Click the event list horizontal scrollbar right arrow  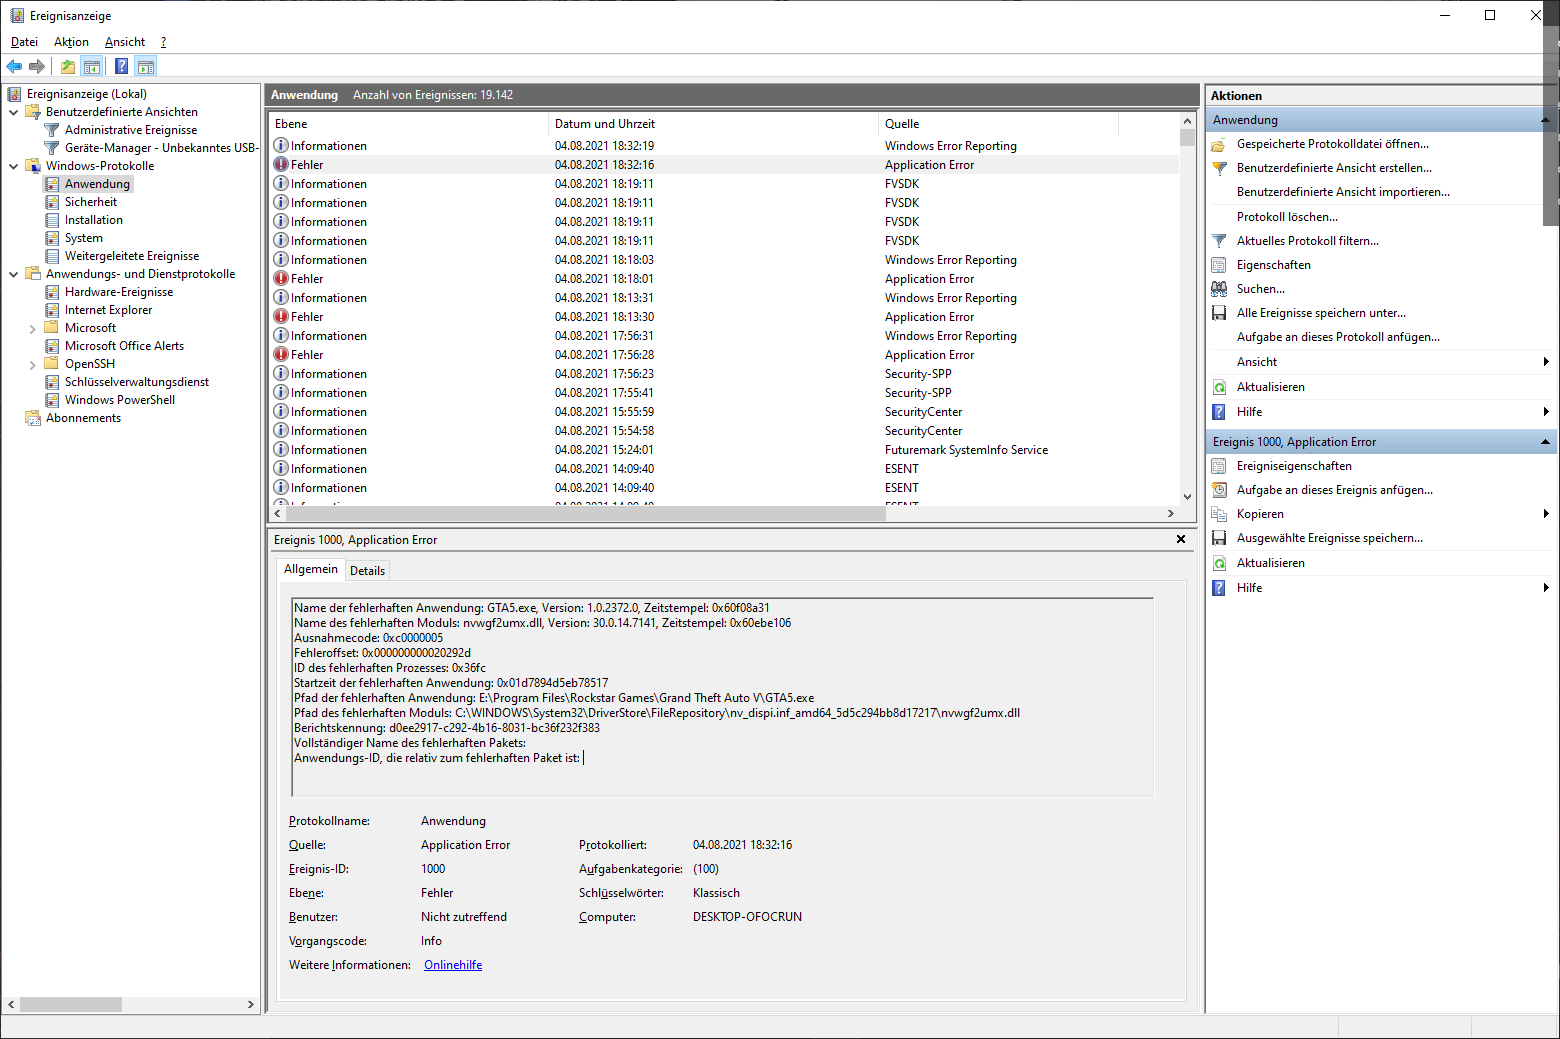[1171, 513]
